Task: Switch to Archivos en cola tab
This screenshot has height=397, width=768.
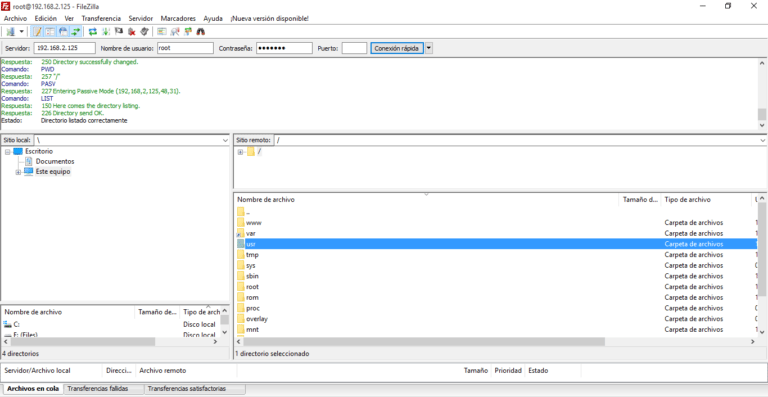Action: 33,389
